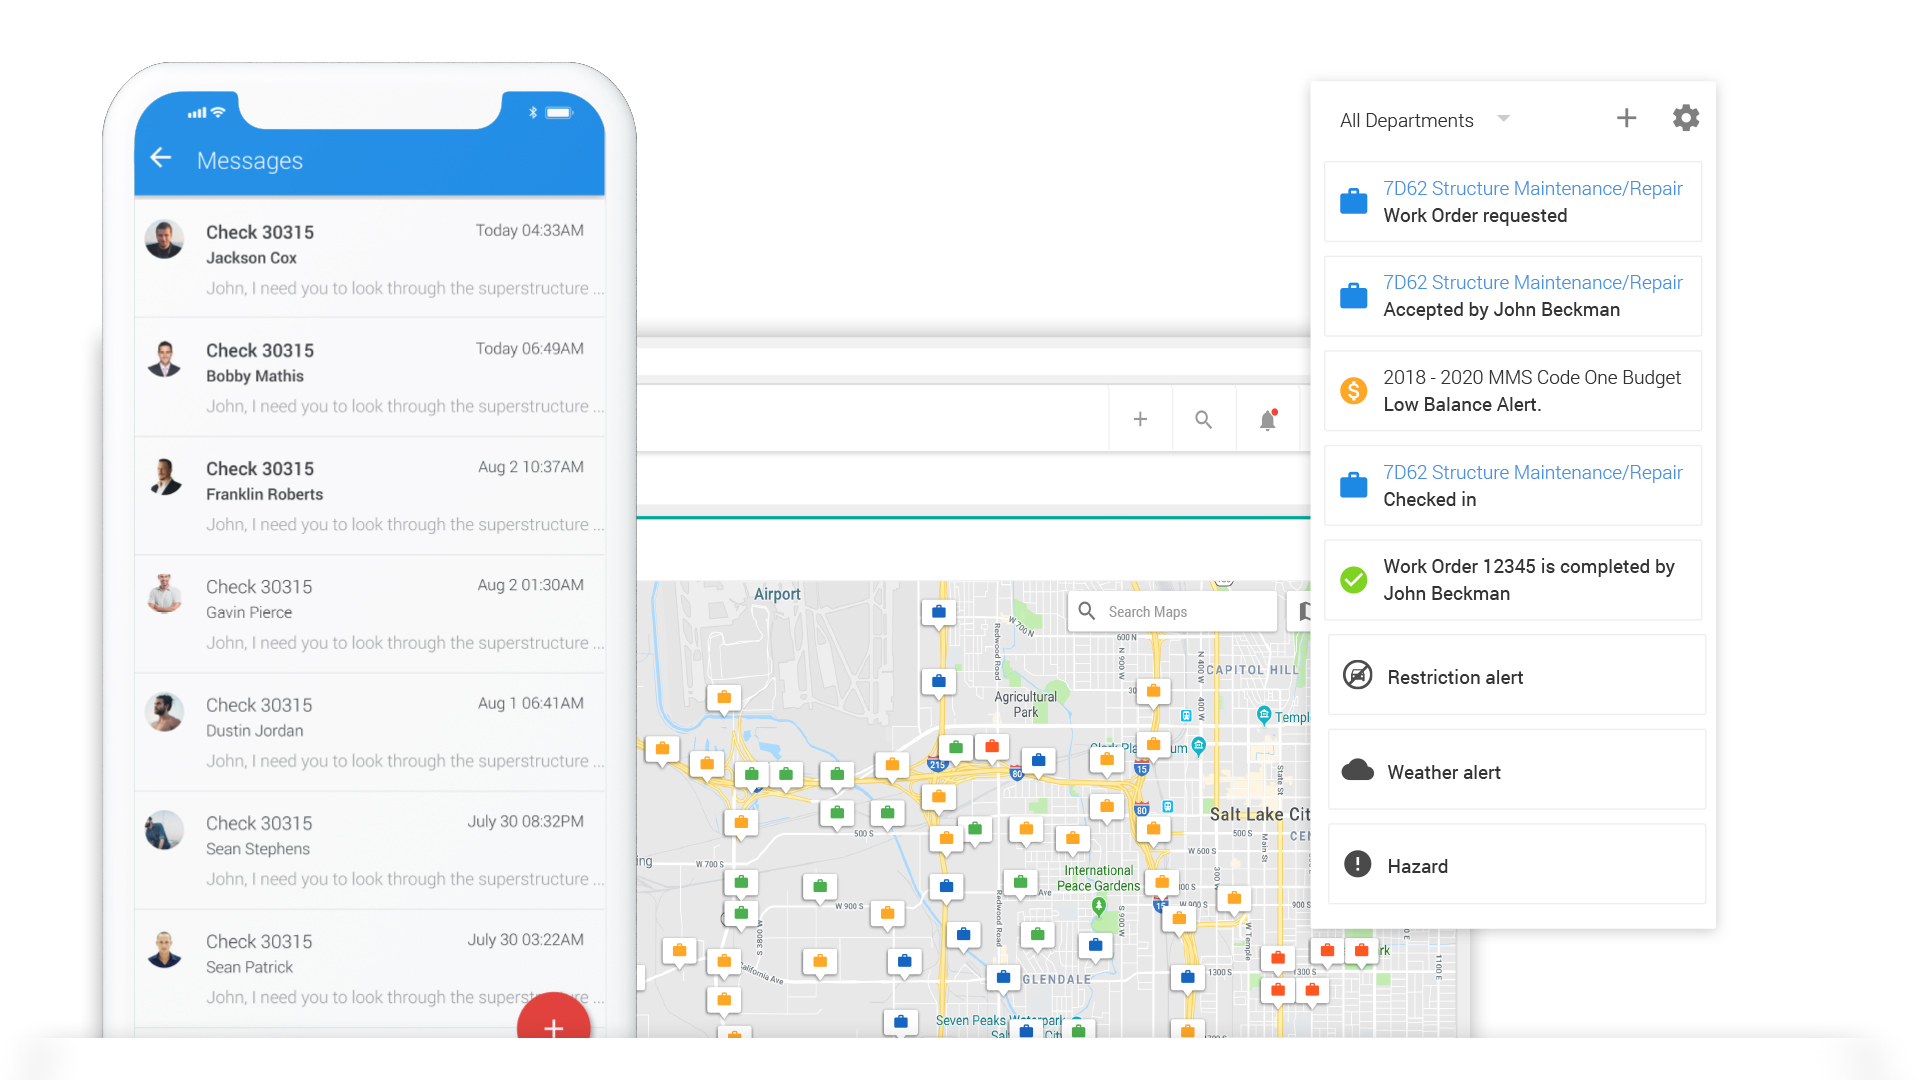Screen dimensions: 1920x1080
Task: Click the Airport label on map
Action: pos(777,594)
